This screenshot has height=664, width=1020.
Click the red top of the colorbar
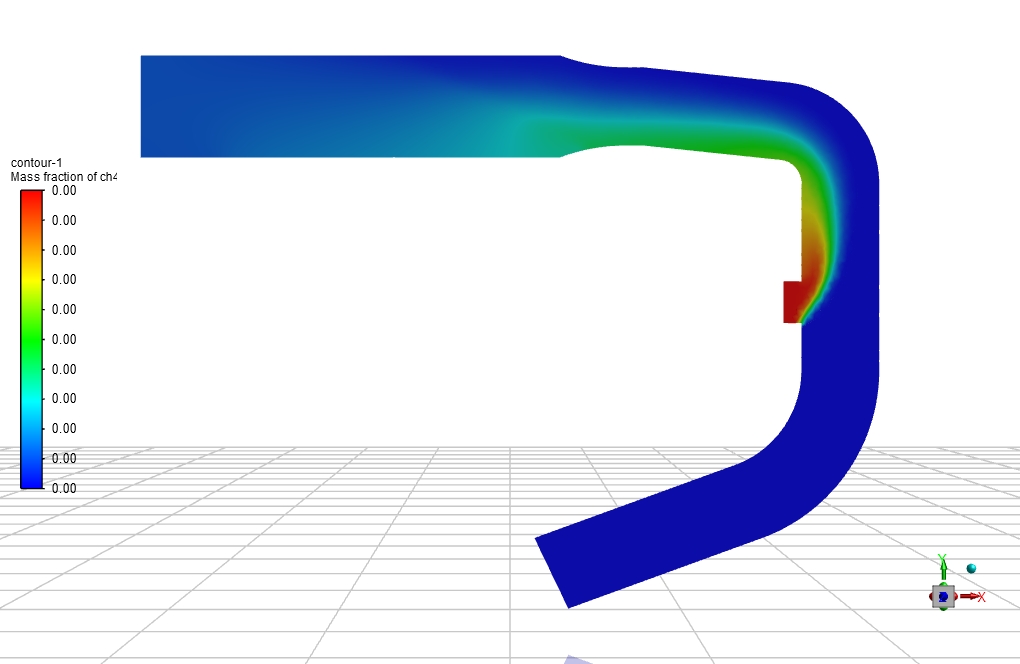32,197
